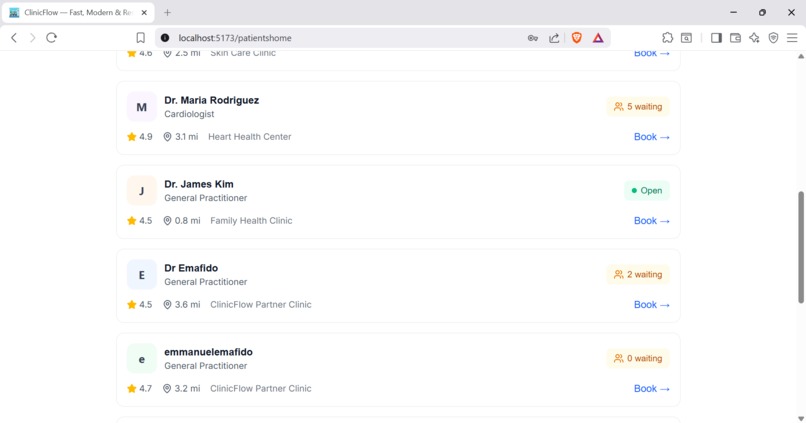Click the 4.9 star rating

click(139, 137)
